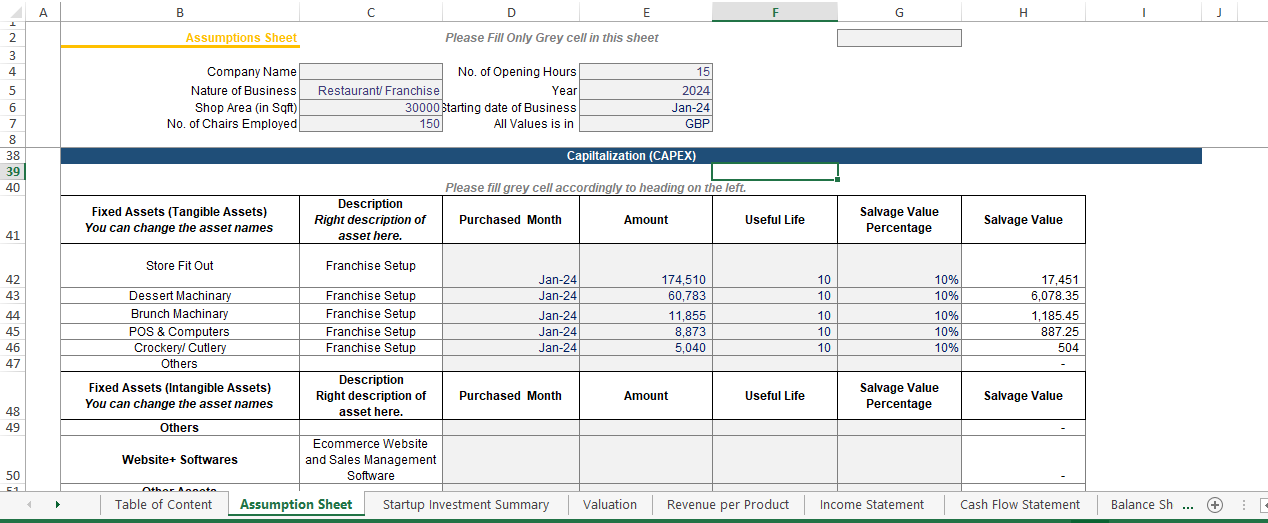Select the 'Dessert Machinary' asset cell
This screenshot has height=523, width=1268.
pos(180,296)
